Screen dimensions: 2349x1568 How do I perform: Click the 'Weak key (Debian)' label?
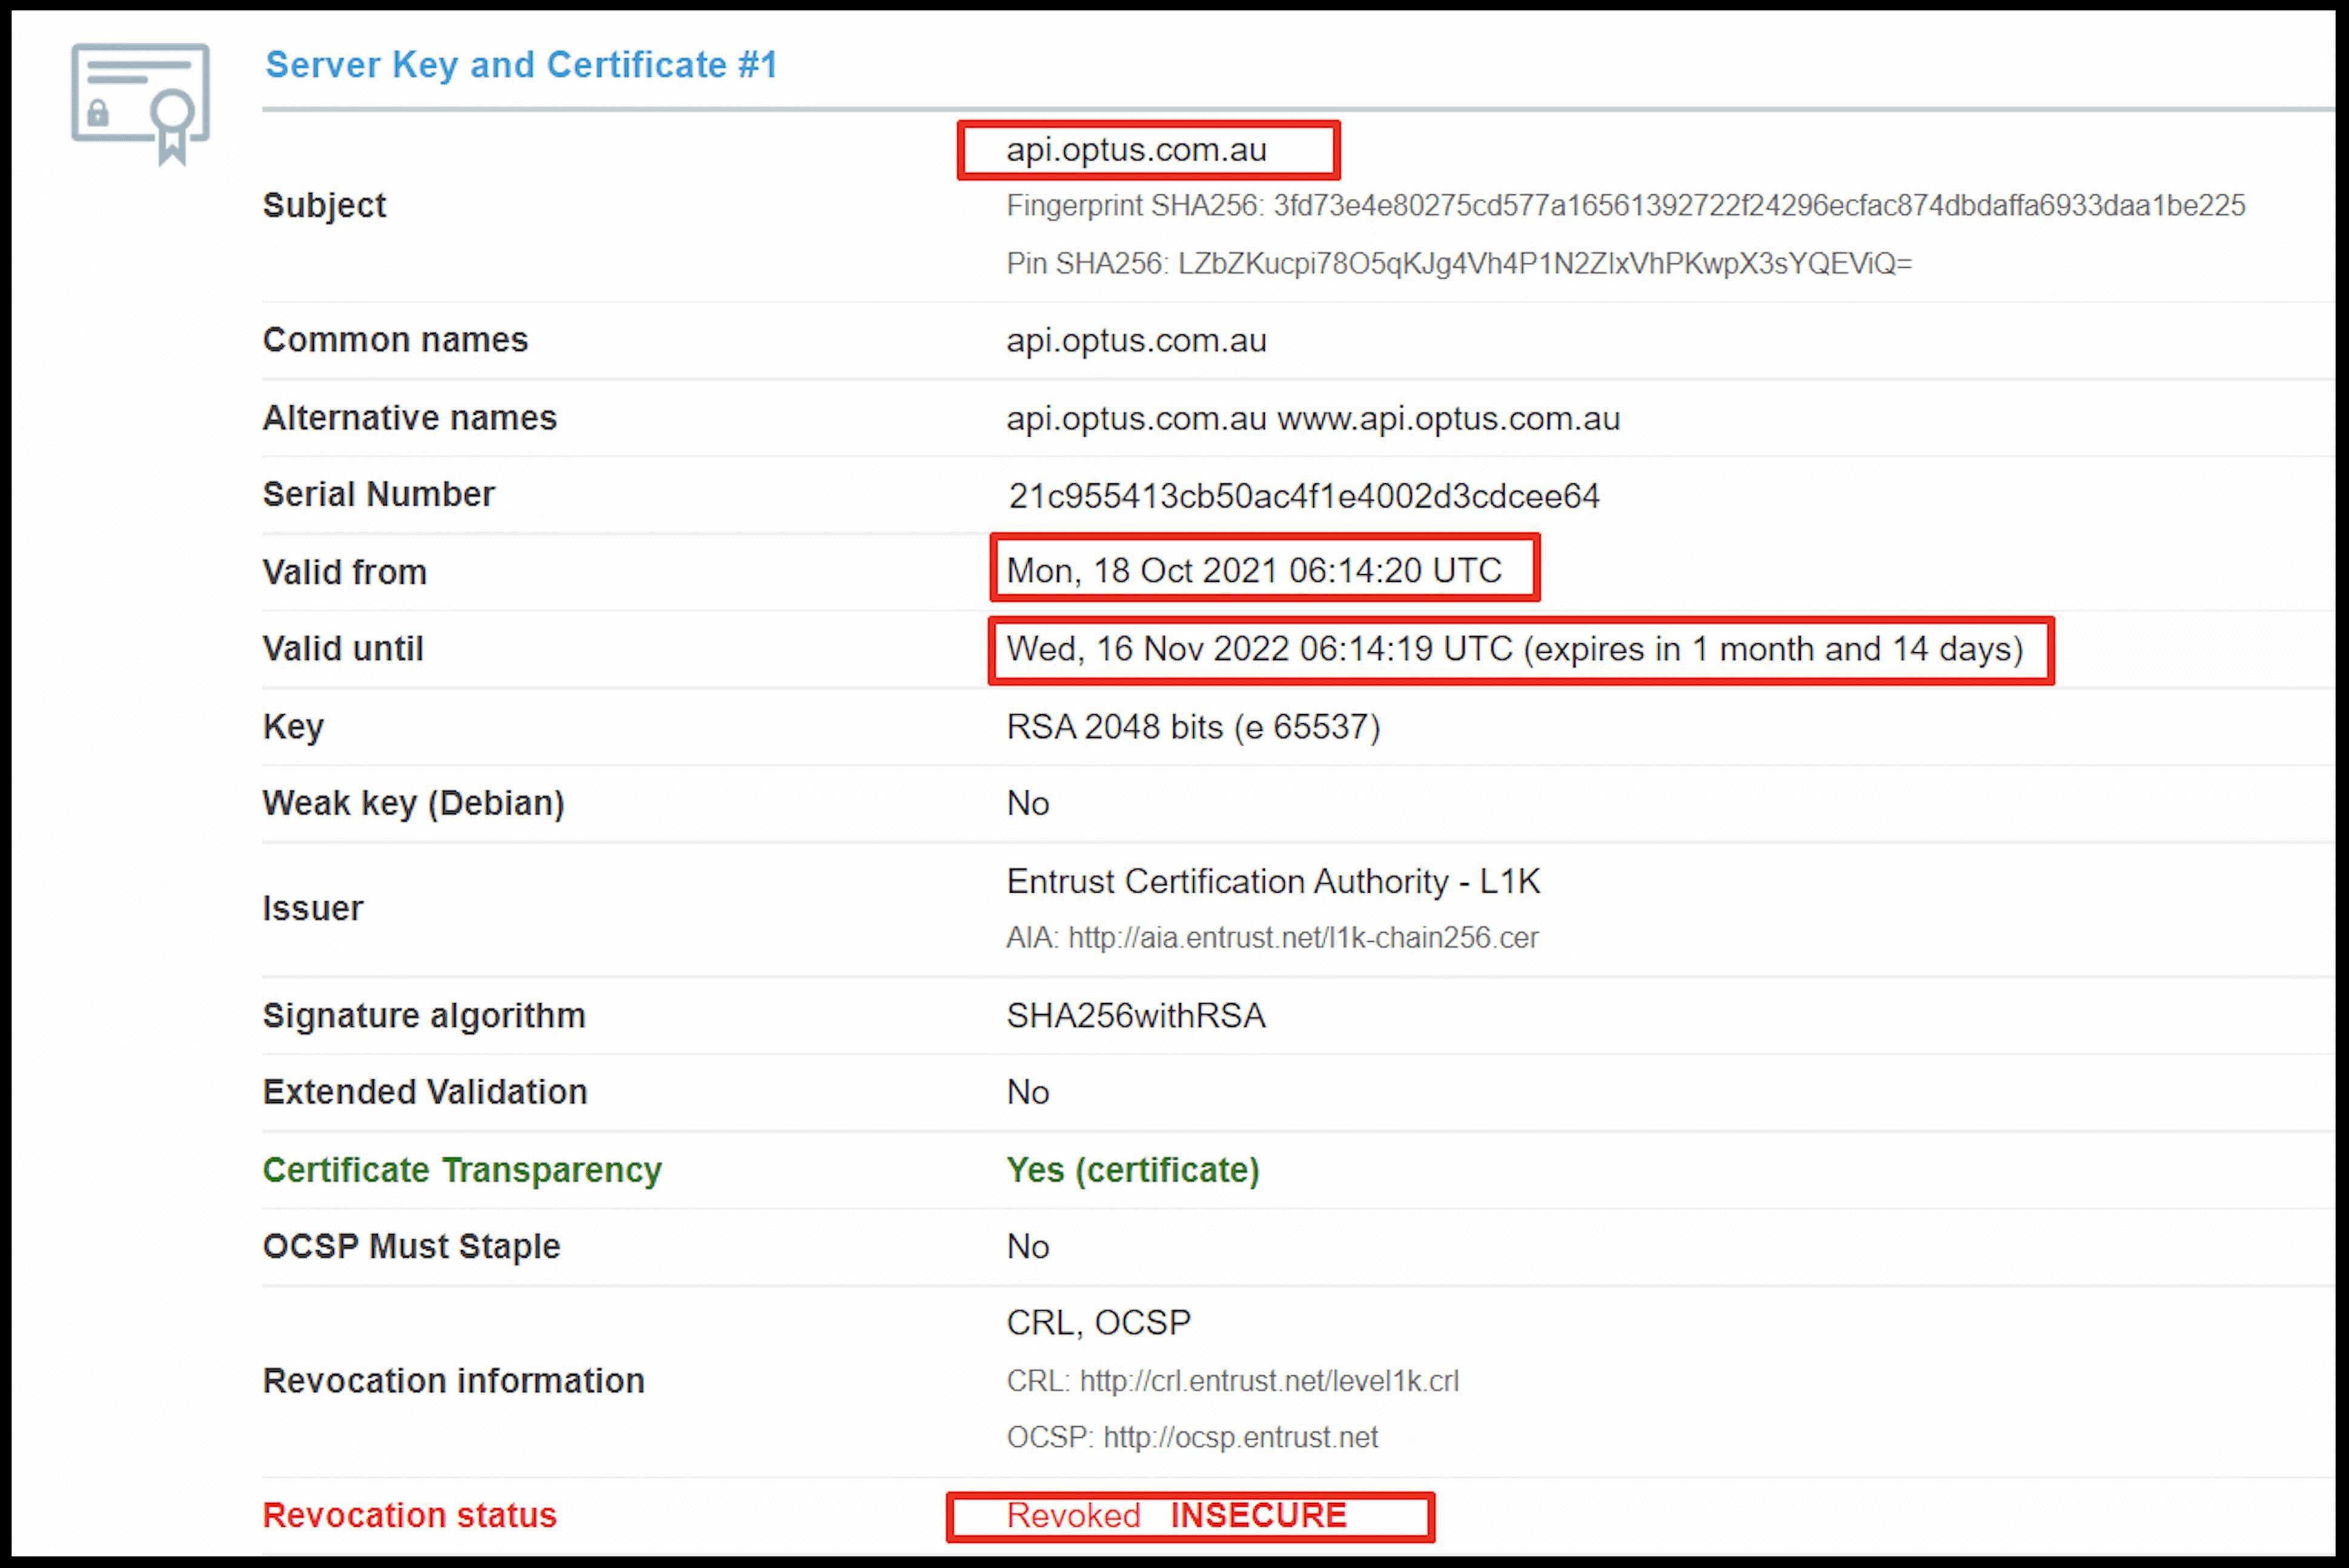pyautogui.click(x=413, y=804)
